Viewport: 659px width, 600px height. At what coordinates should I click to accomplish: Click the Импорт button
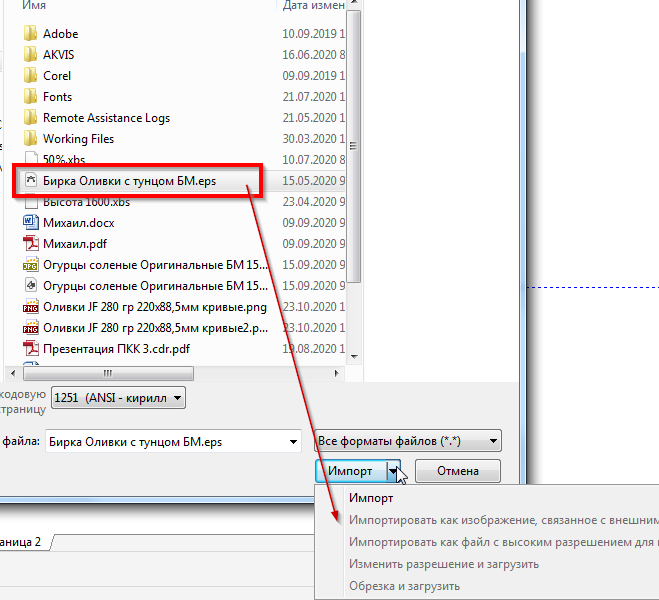(x=351, y=471)
